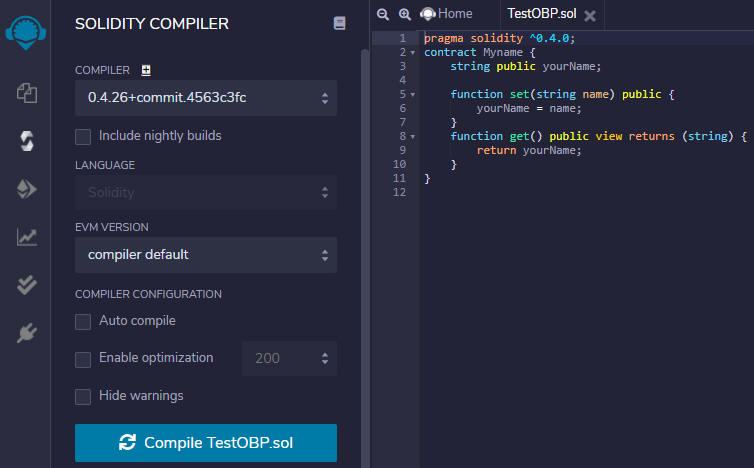The image size is (754, 468).
Task: Open the File explorers sidebar icon
Action: coord(27,93)
